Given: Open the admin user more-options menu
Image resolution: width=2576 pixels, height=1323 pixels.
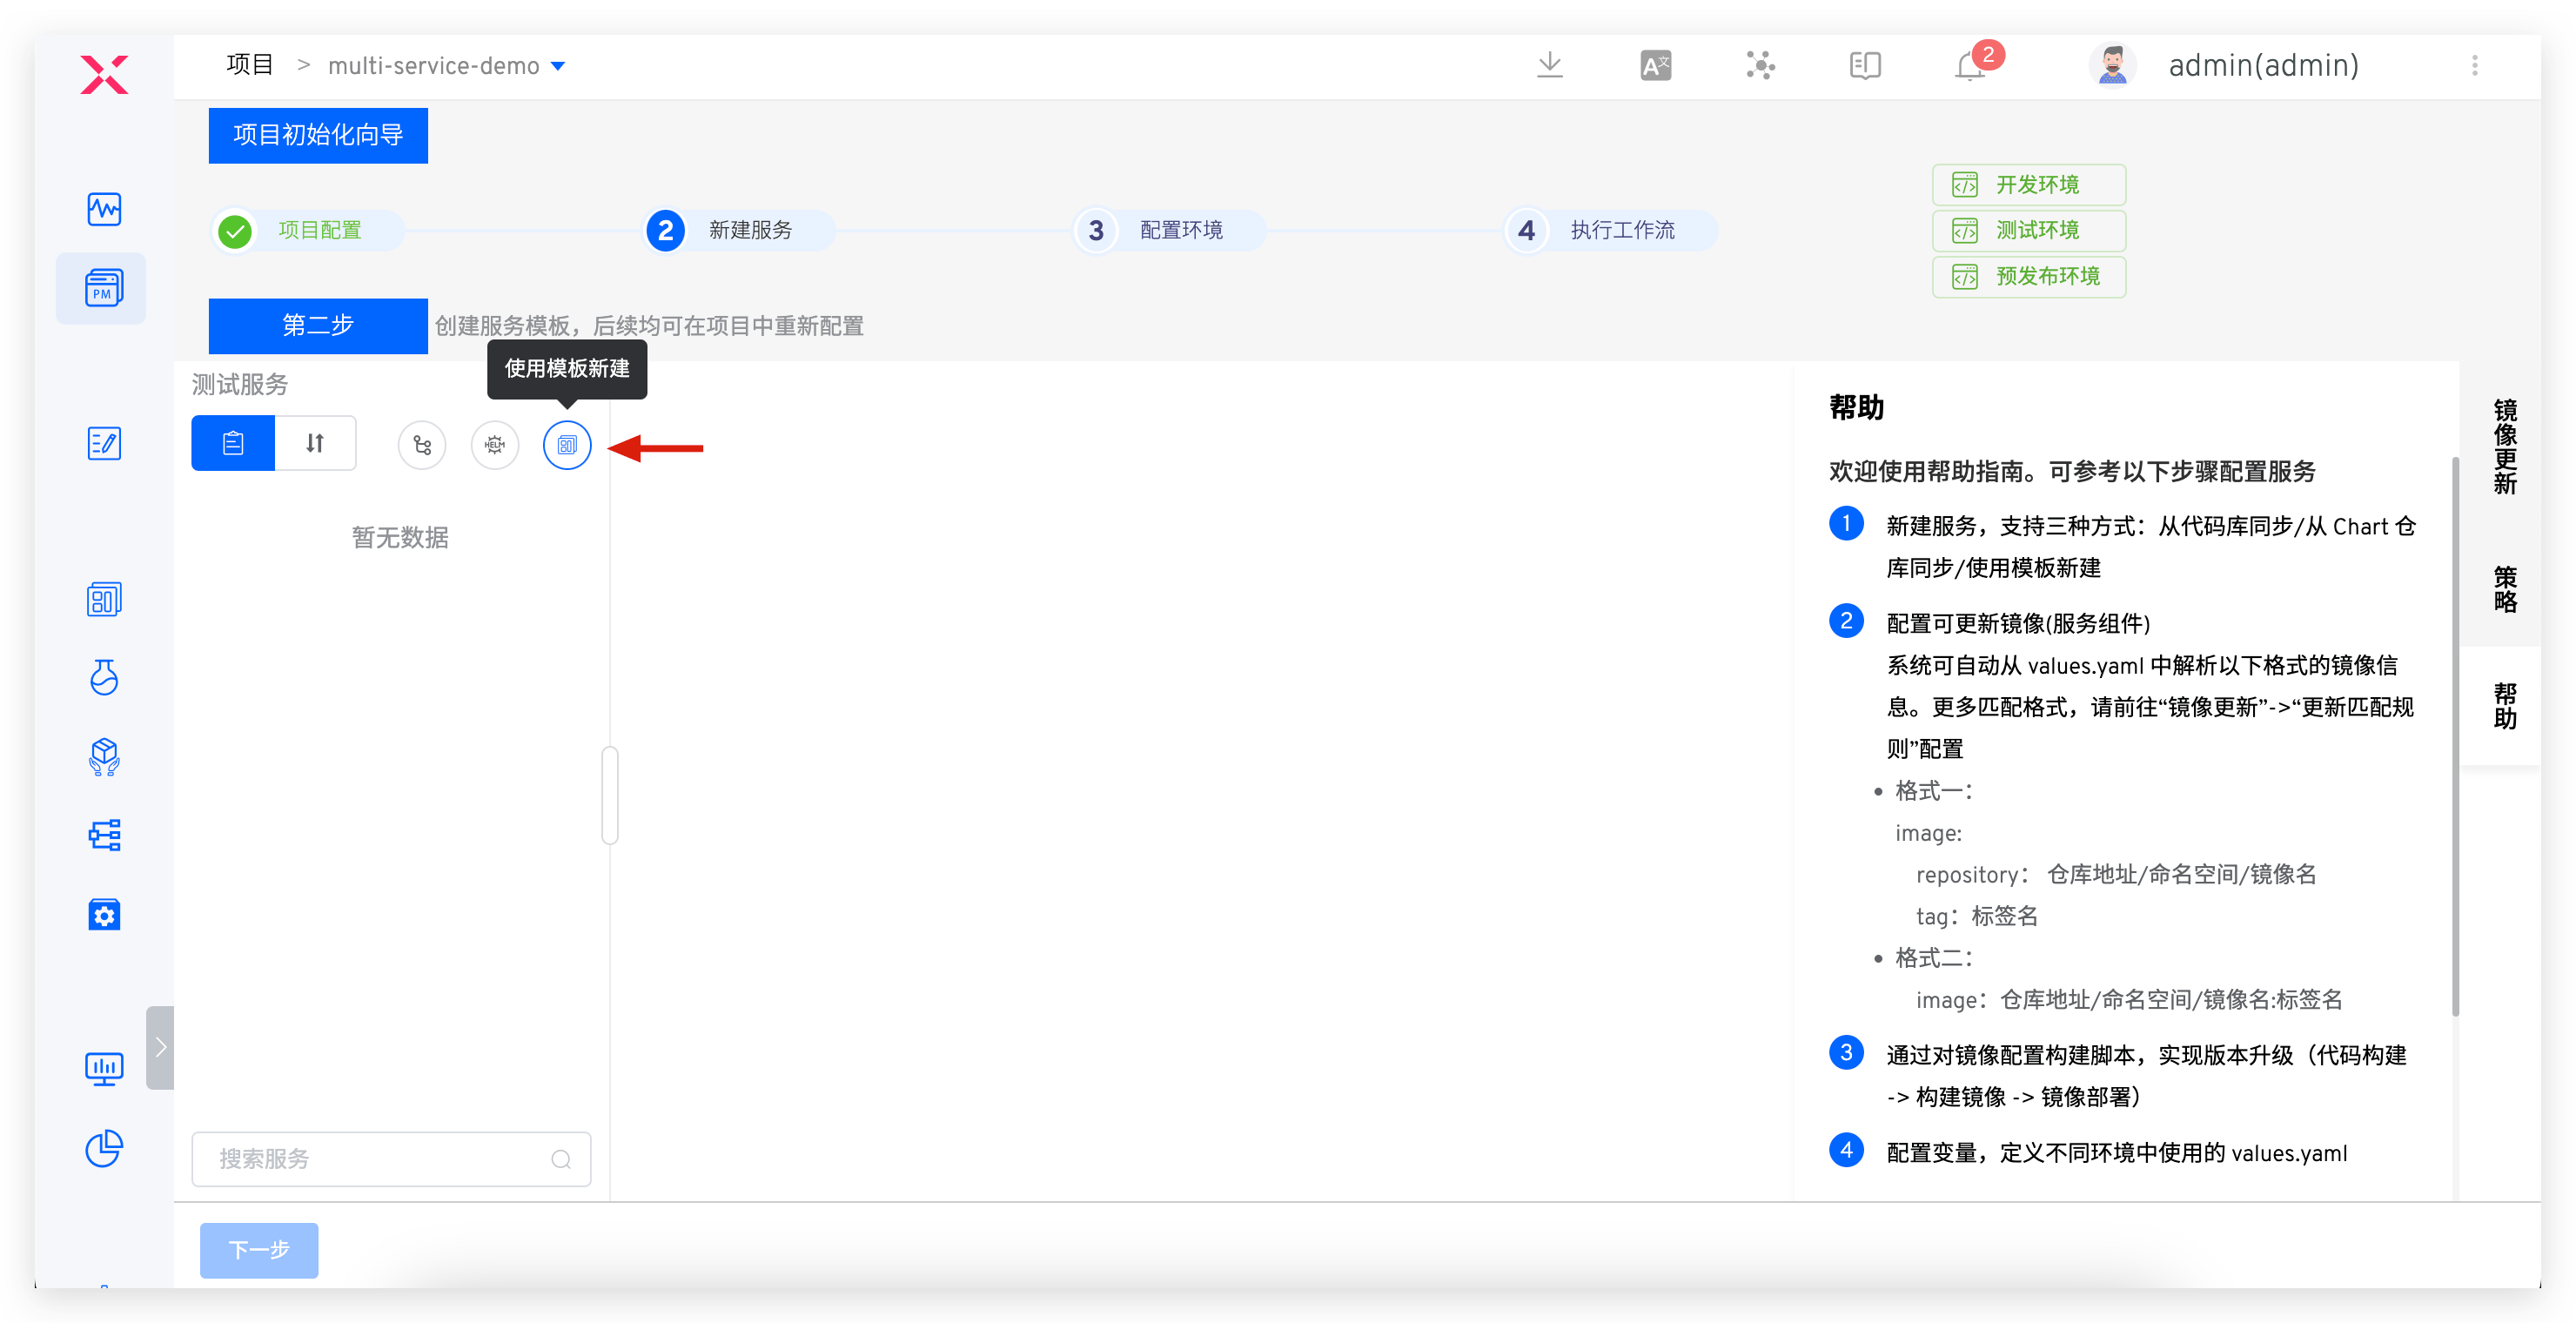Looking at the screenshot, I should (x=2475, y=66).
